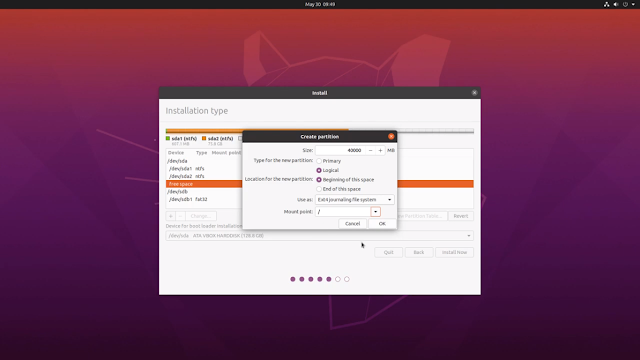
Task: Confirm partition creation with OK
Action: [x=382, y=224]
